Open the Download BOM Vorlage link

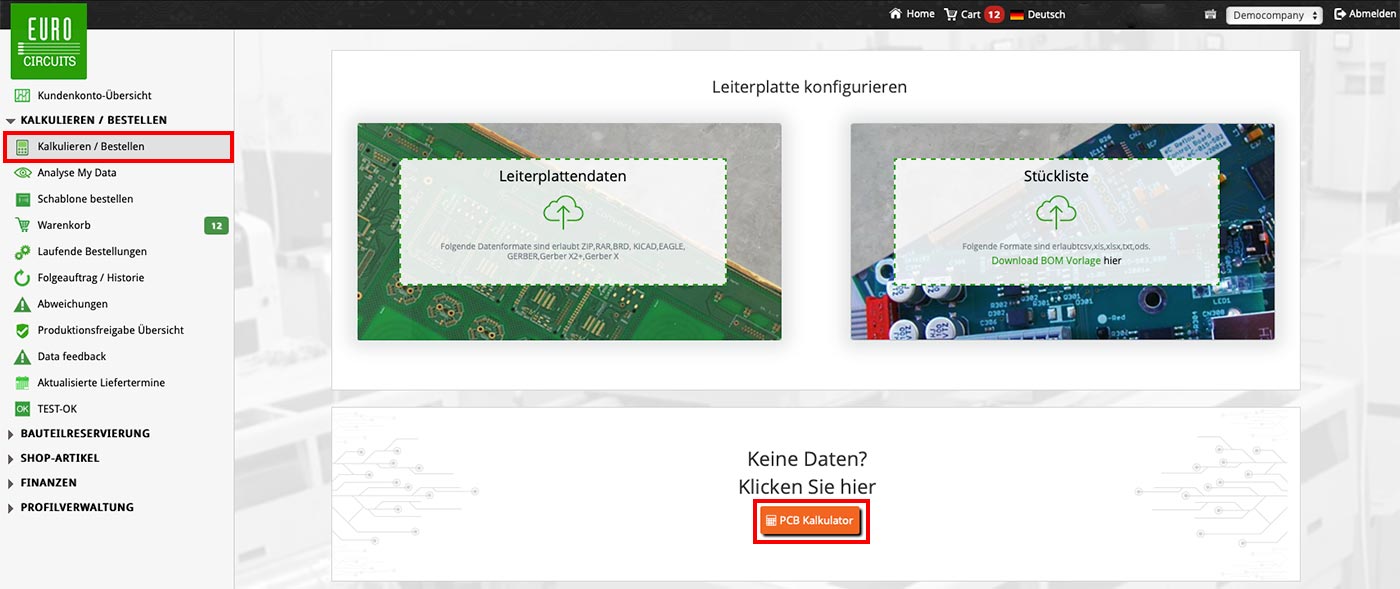pyautogui.click(x=1046, y=261)
